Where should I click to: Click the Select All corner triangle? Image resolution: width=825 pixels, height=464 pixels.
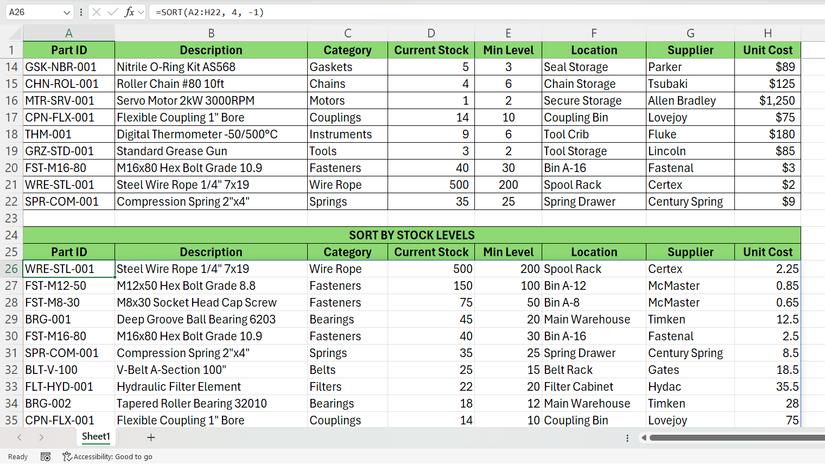(11, 33)
